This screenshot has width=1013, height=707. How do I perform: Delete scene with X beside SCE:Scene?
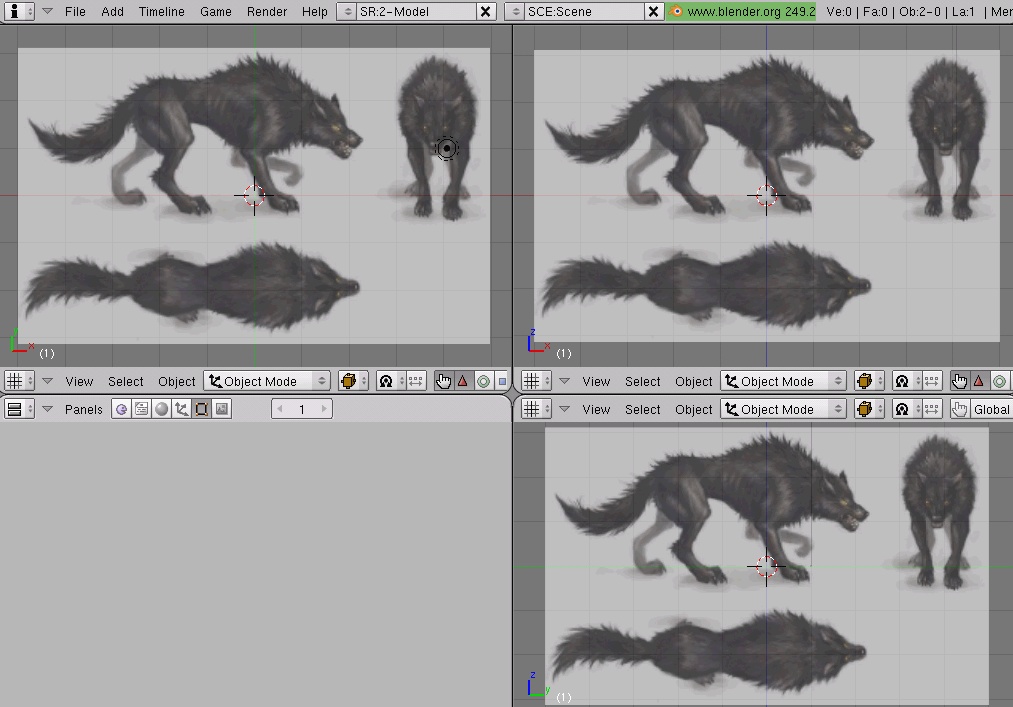654,12
